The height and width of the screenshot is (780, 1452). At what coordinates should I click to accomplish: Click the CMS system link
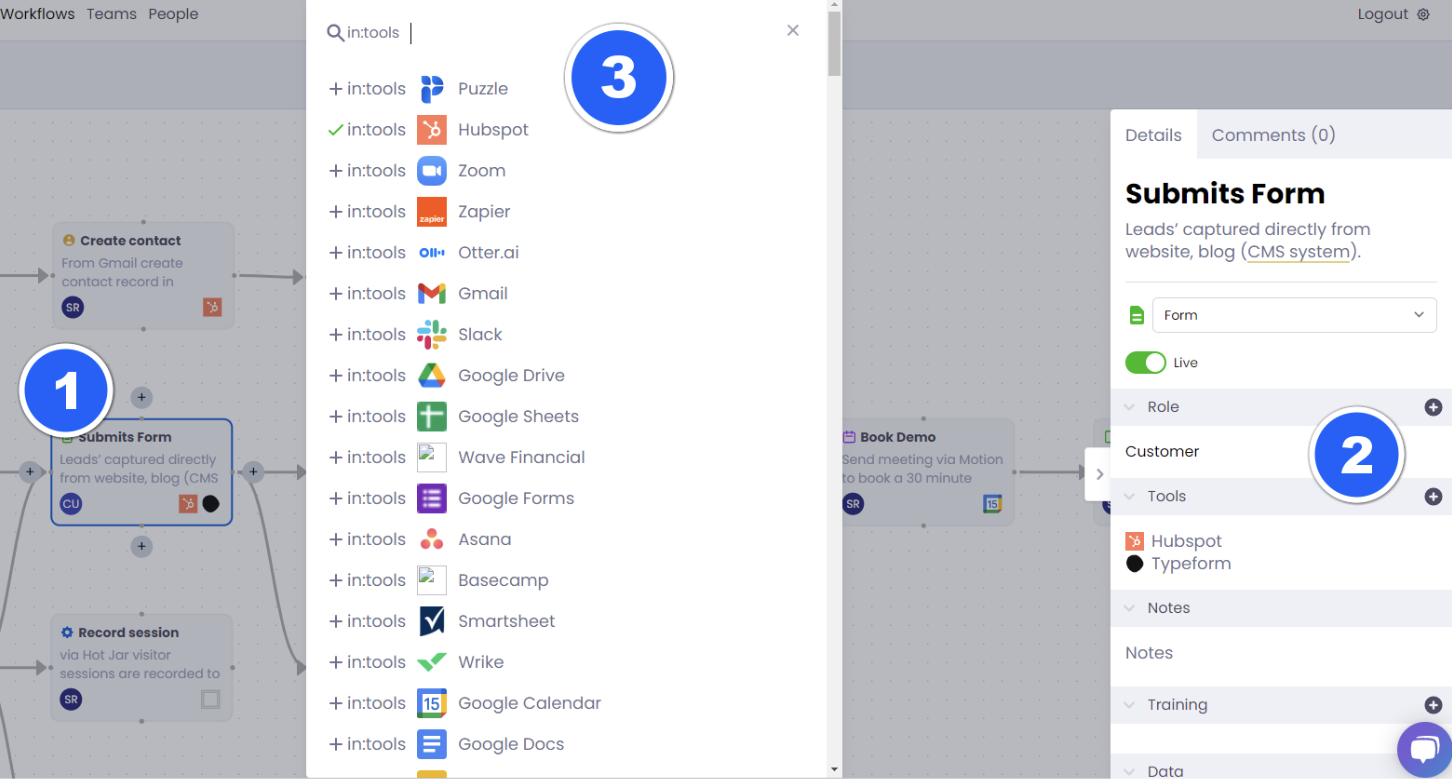tap(1299, 252)
